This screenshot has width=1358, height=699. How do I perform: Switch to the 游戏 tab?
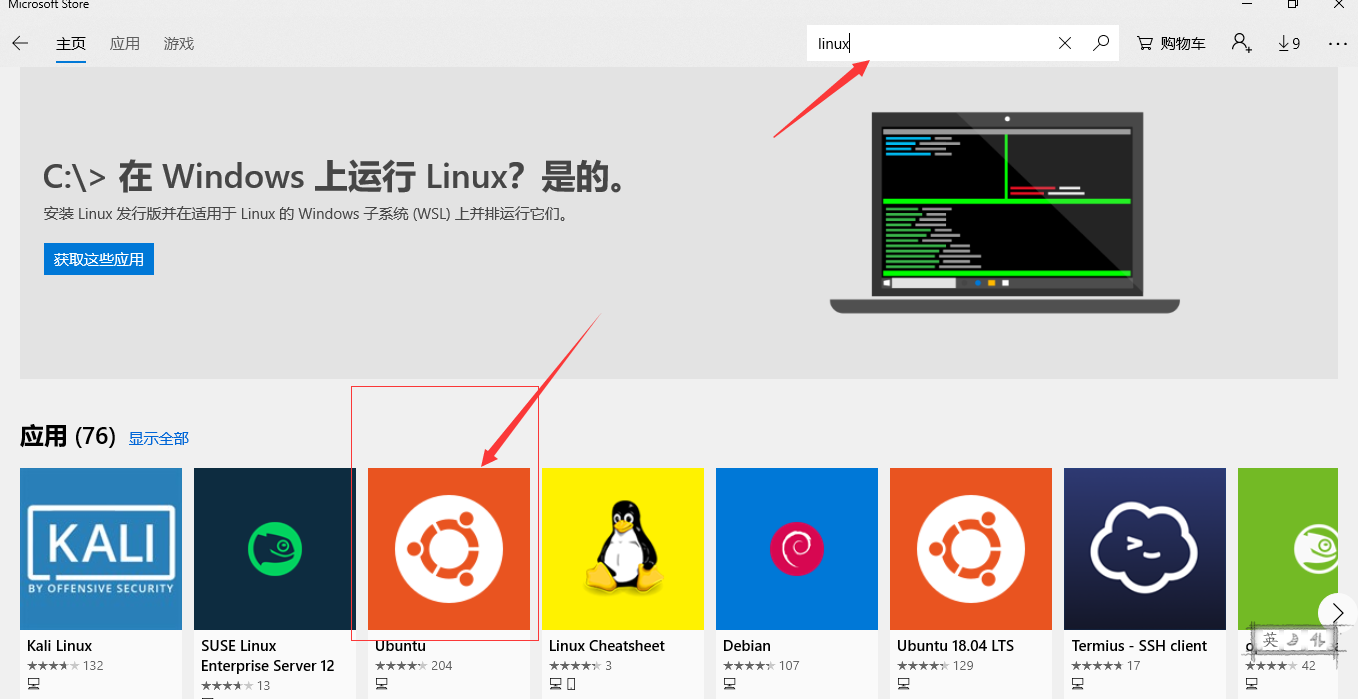click(178, 43)
